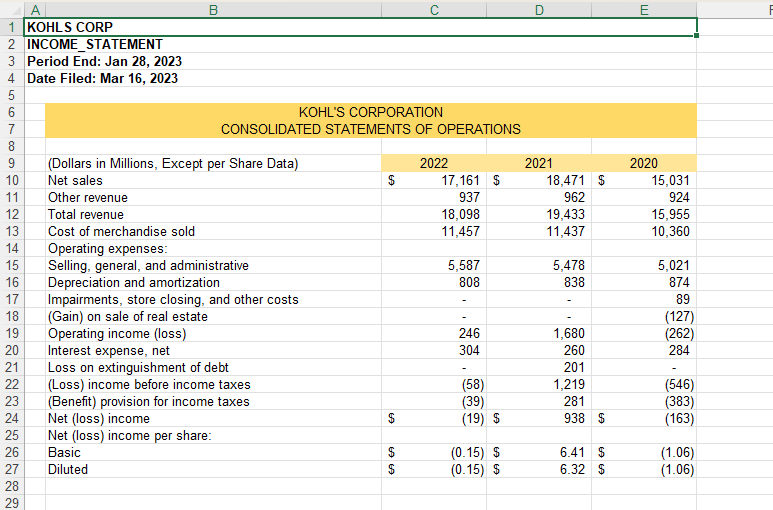The image size is (773, 510).
Task: Click Operating income value 1,680
Action: 569,334
